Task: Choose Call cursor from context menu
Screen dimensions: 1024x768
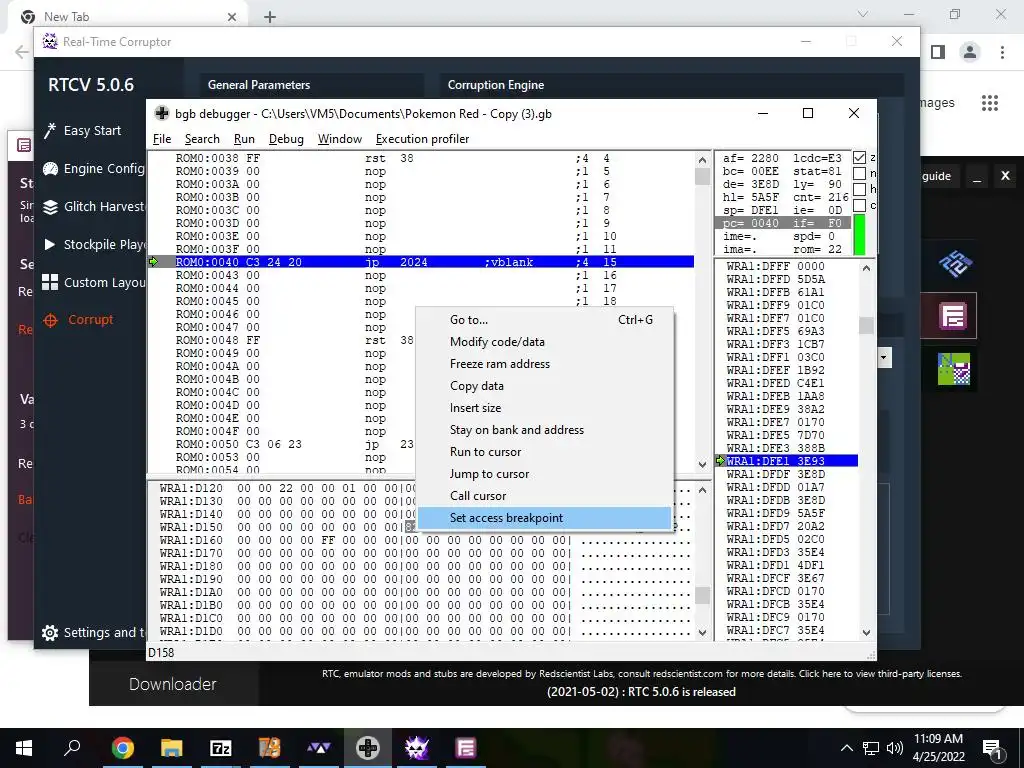Action: point(545,496)
